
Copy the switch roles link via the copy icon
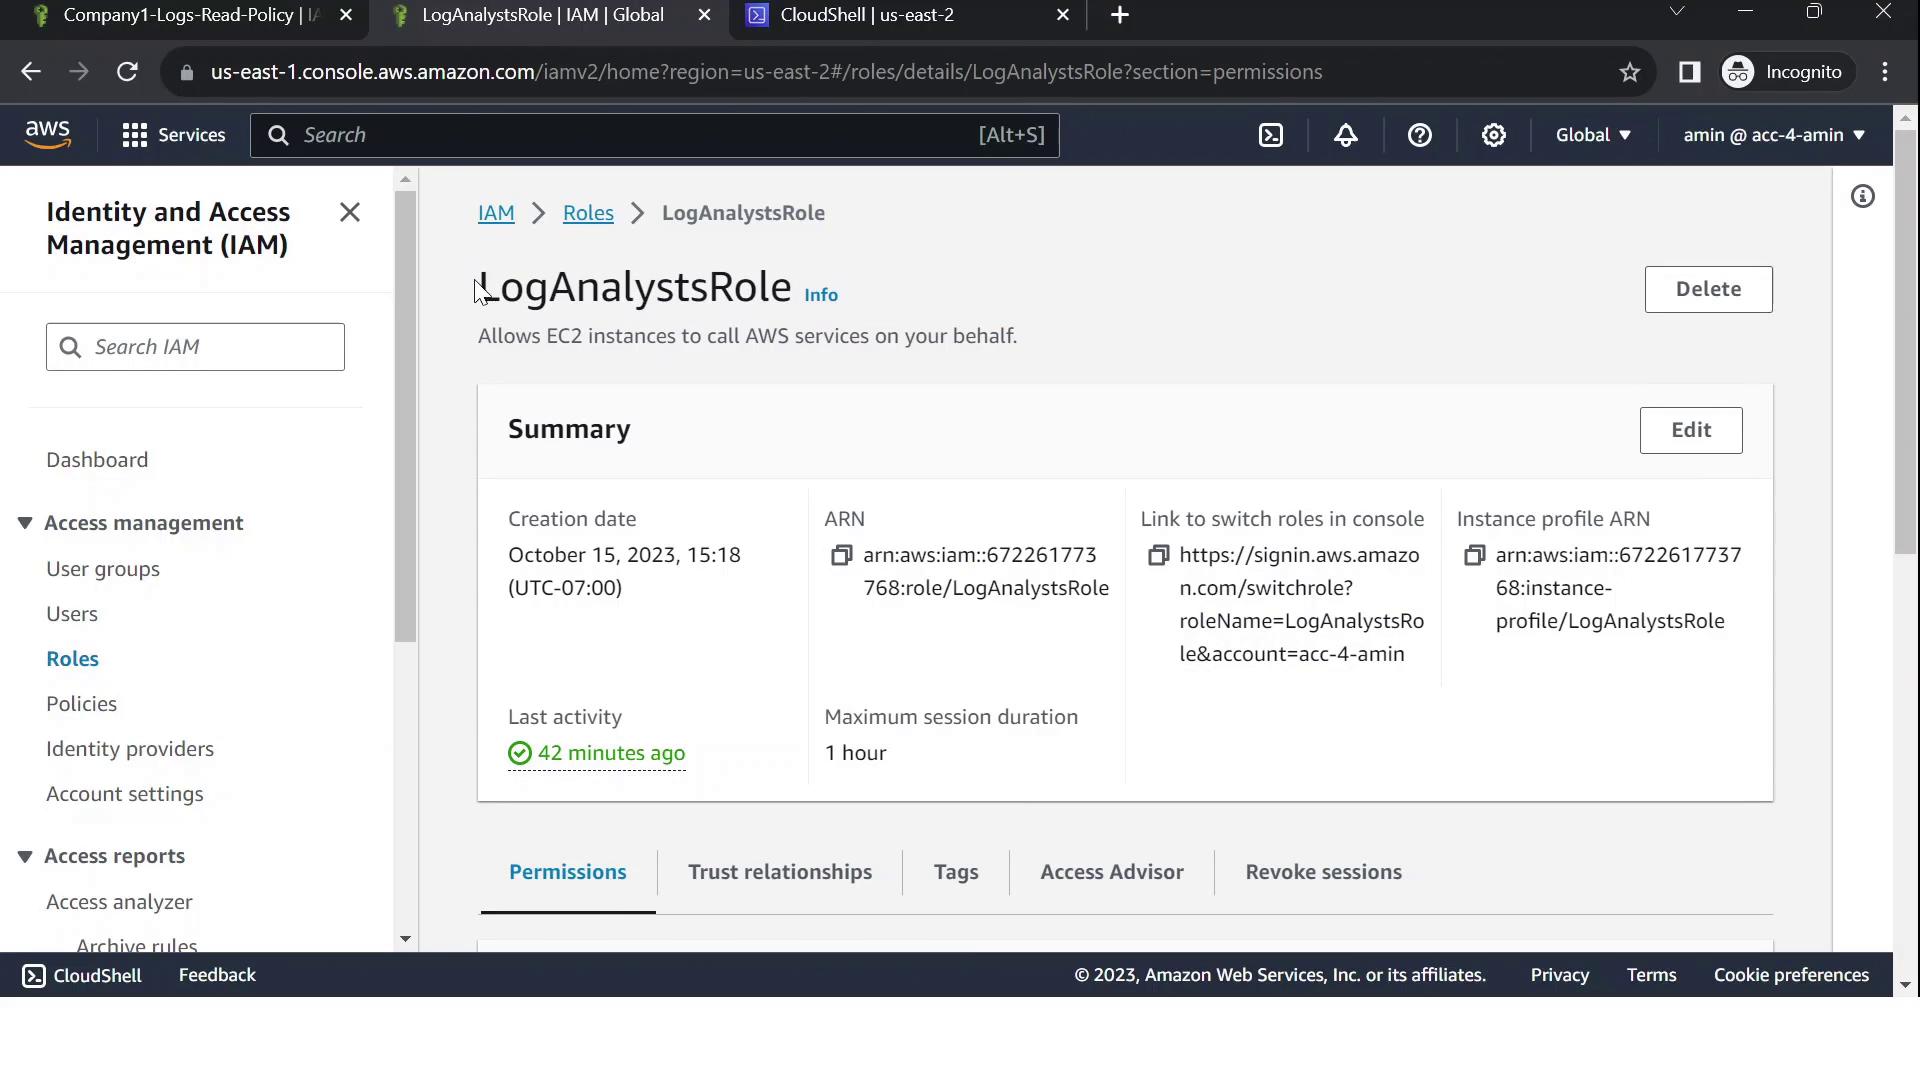click(x=1158, y=556)
